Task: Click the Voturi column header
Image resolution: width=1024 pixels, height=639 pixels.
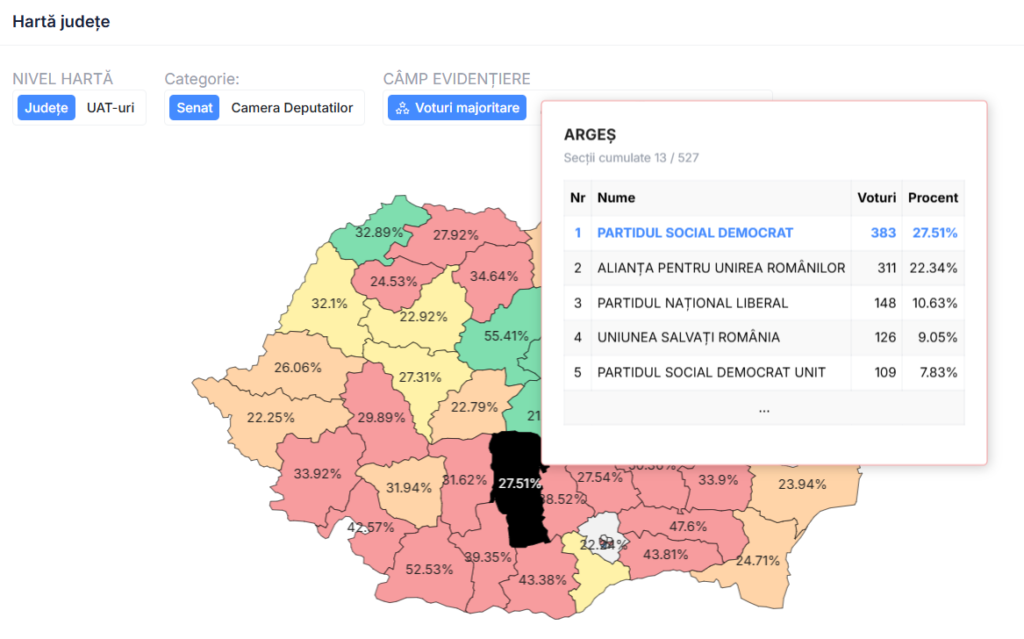Action: pyautogui.click(x=876, y=198)
